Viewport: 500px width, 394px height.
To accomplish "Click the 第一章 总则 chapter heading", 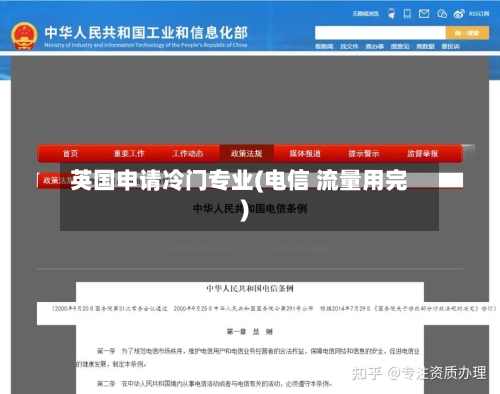I will [x=250, y=332].
